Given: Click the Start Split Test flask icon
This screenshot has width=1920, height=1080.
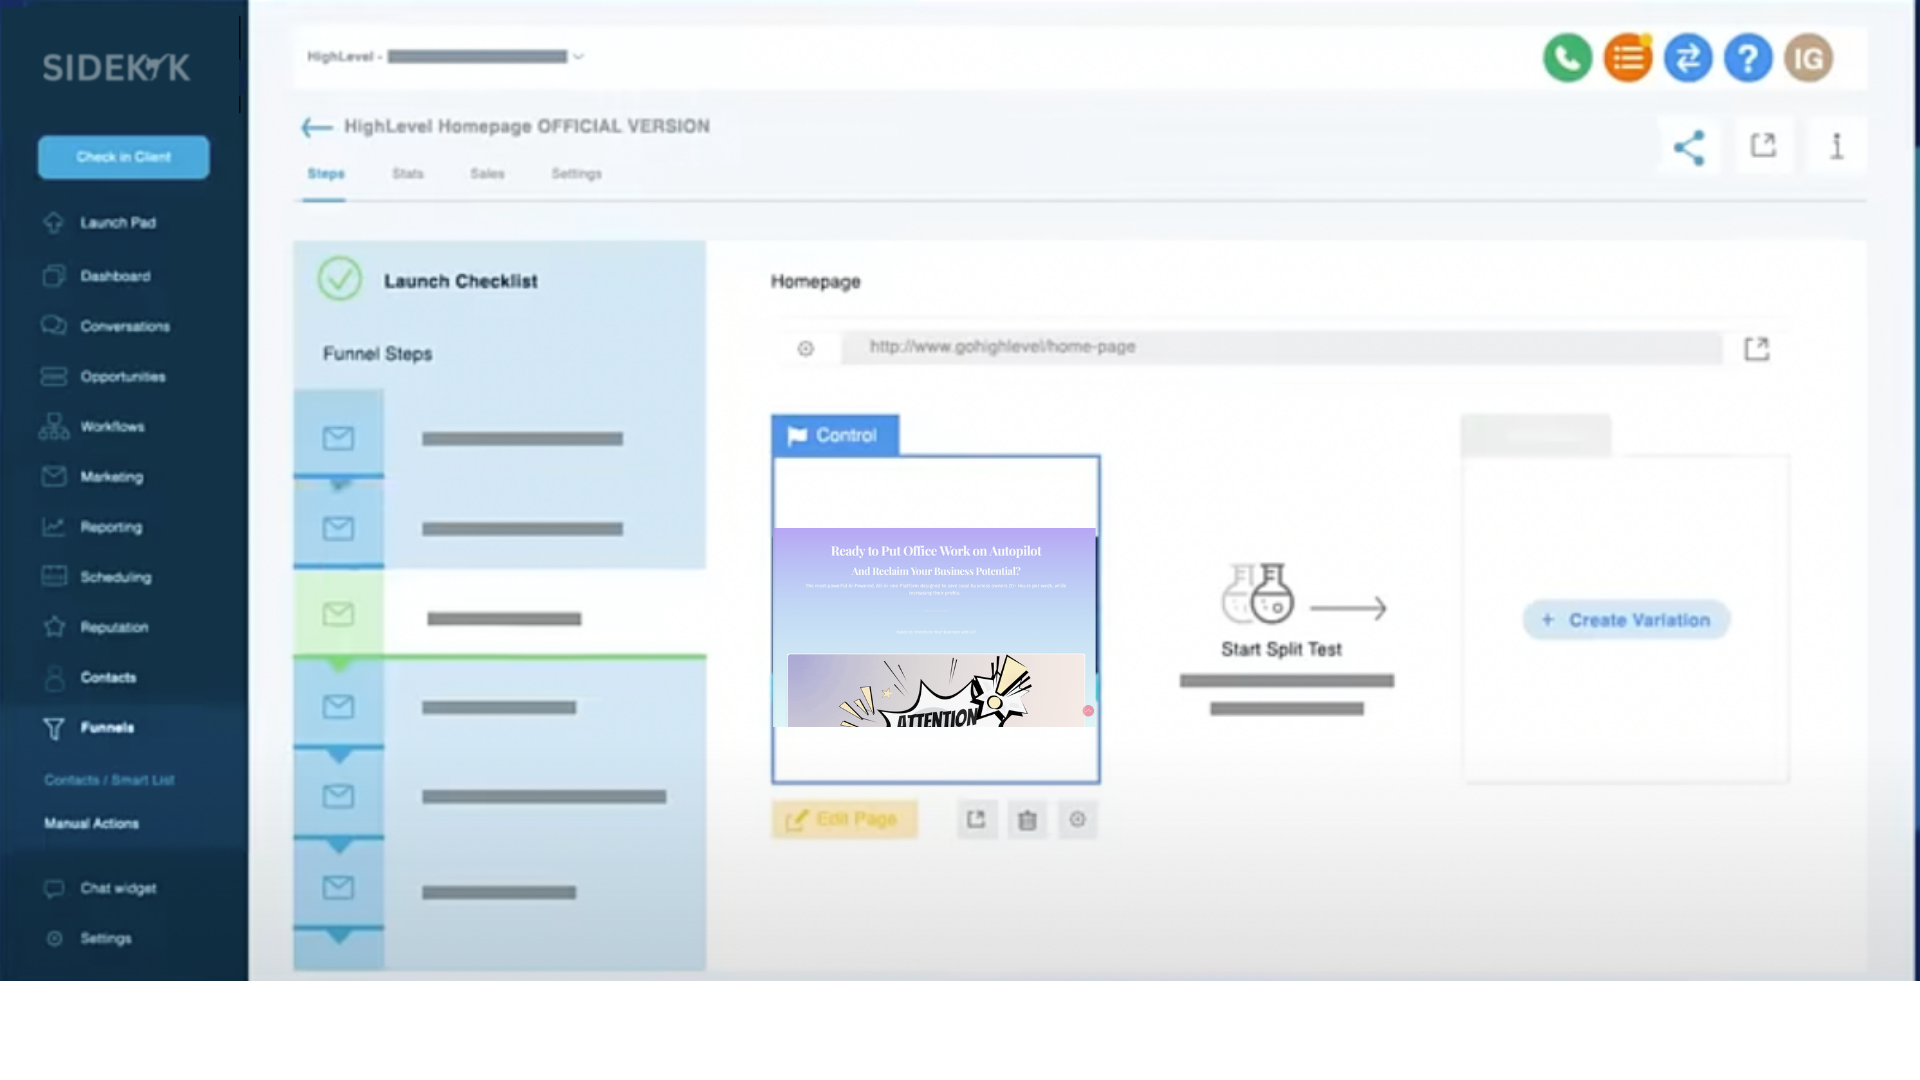Looking at the screenshot, I should [x=1258, y=593].
